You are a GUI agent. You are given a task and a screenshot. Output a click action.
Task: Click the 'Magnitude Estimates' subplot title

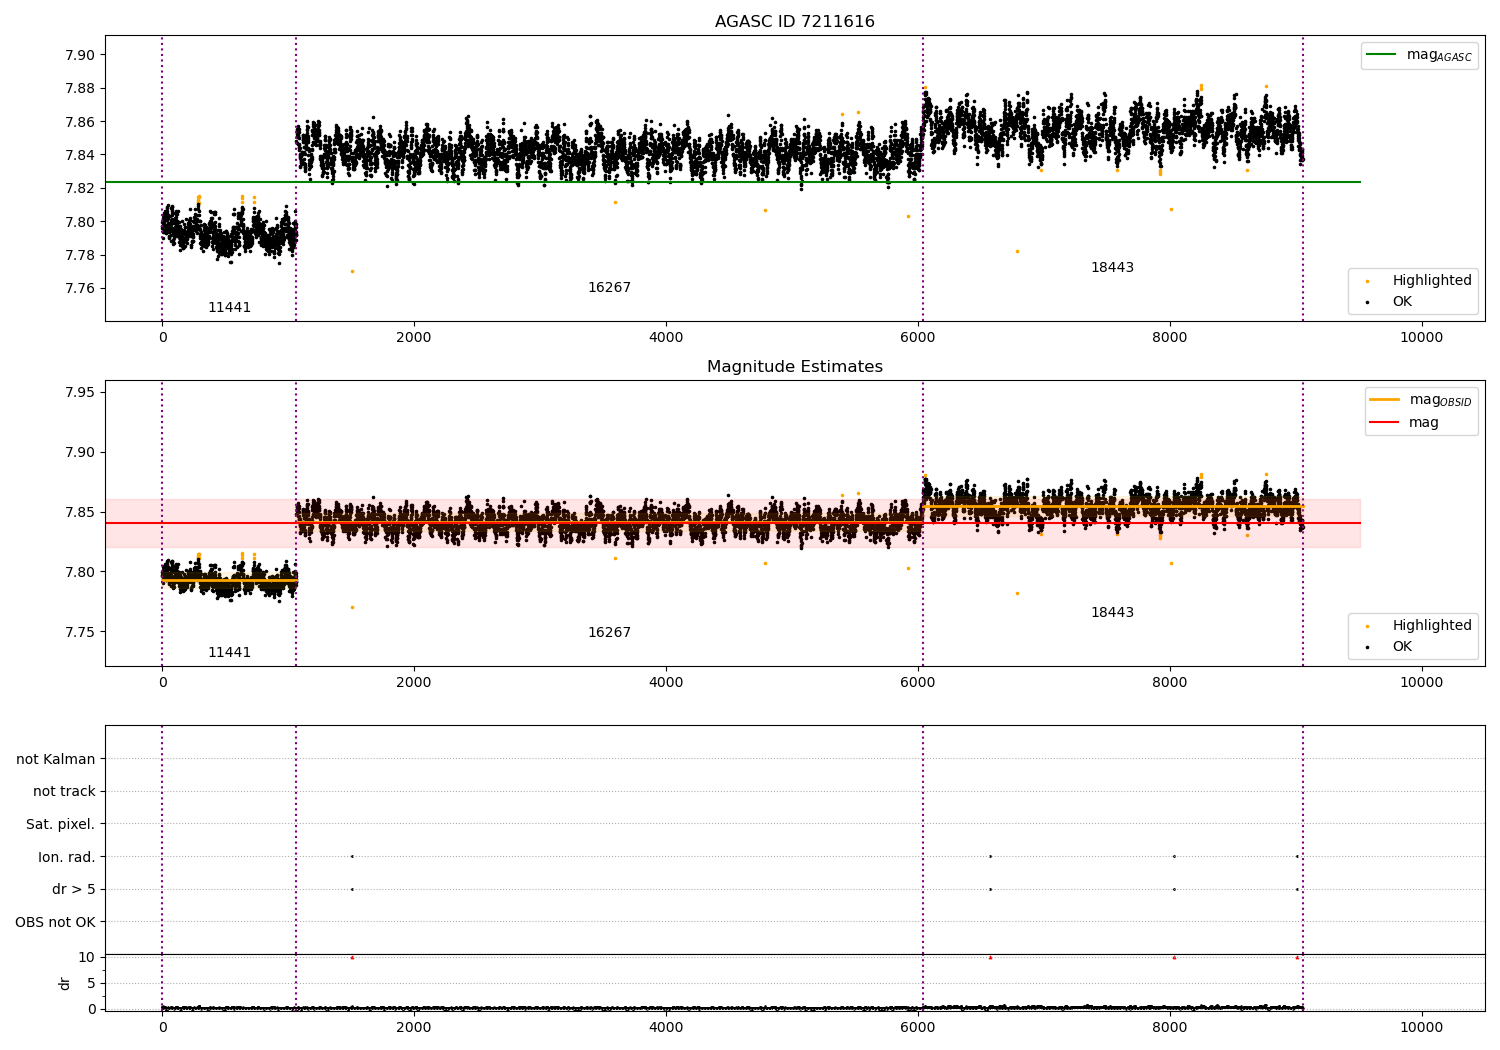click(794, 367)
